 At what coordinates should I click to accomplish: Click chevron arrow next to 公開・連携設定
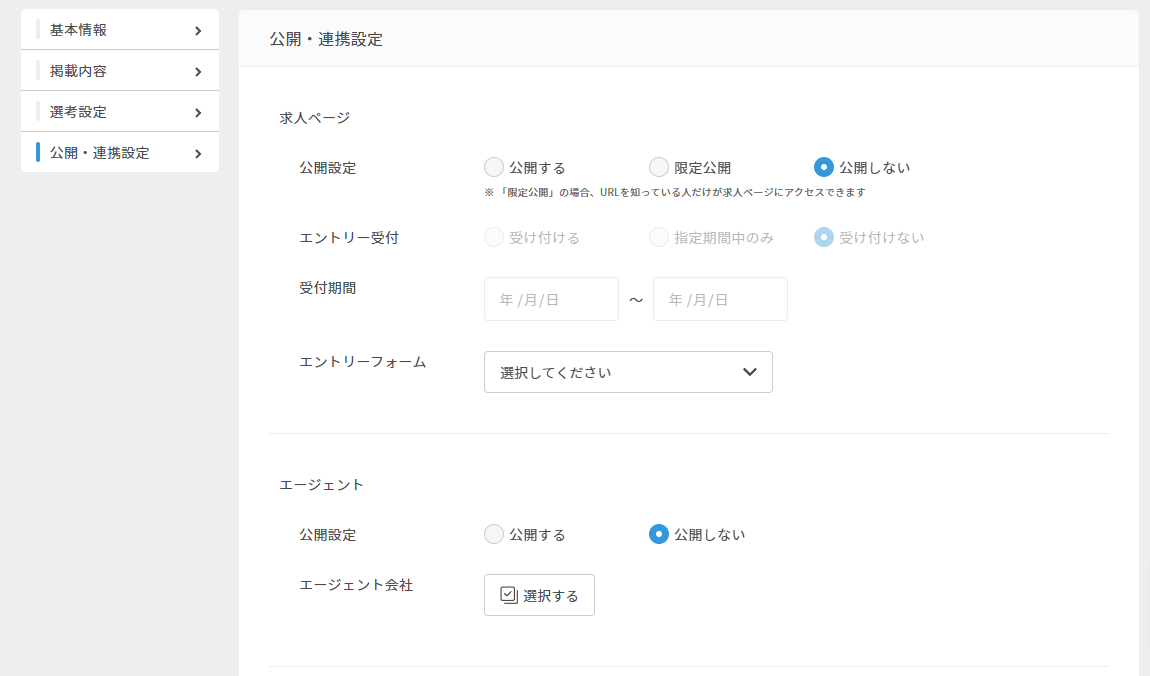pyautogui.click(x=198, y=153)
